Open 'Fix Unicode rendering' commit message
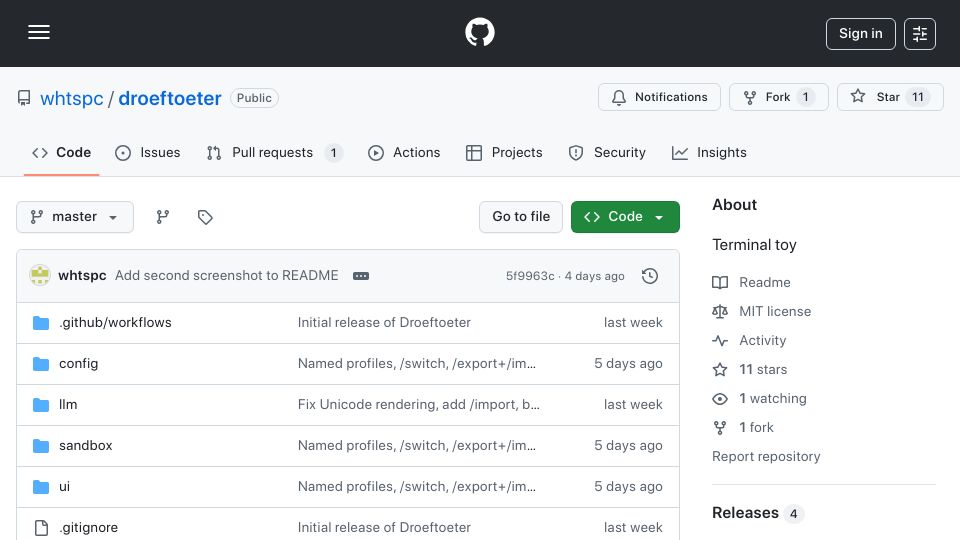960x540 pixels. [x=419, y=405]
